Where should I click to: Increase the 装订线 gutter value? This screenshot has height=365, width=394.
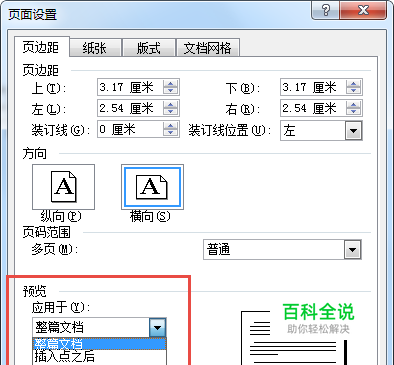pos(171,125)
